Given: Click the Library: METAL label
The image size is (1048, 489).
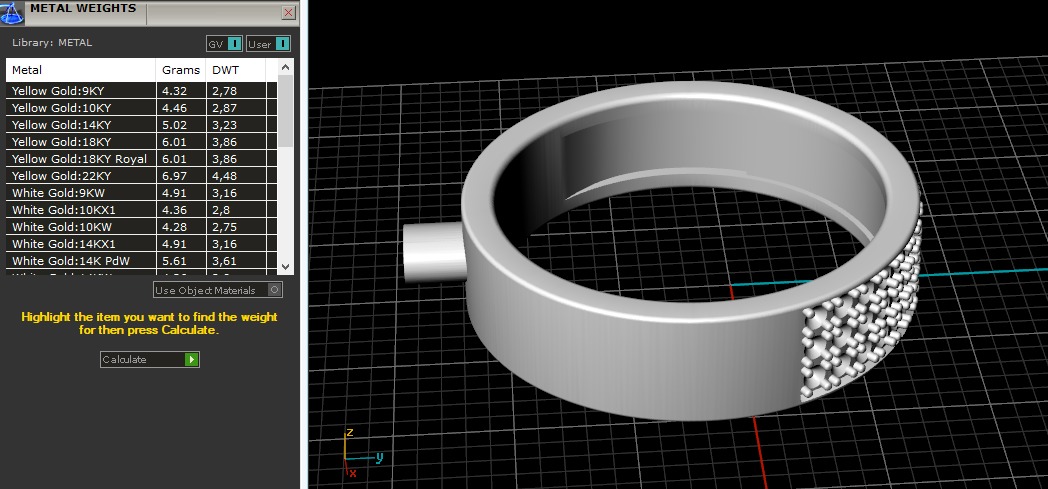Looking at the screenshot, I should (x=52, y=43).
